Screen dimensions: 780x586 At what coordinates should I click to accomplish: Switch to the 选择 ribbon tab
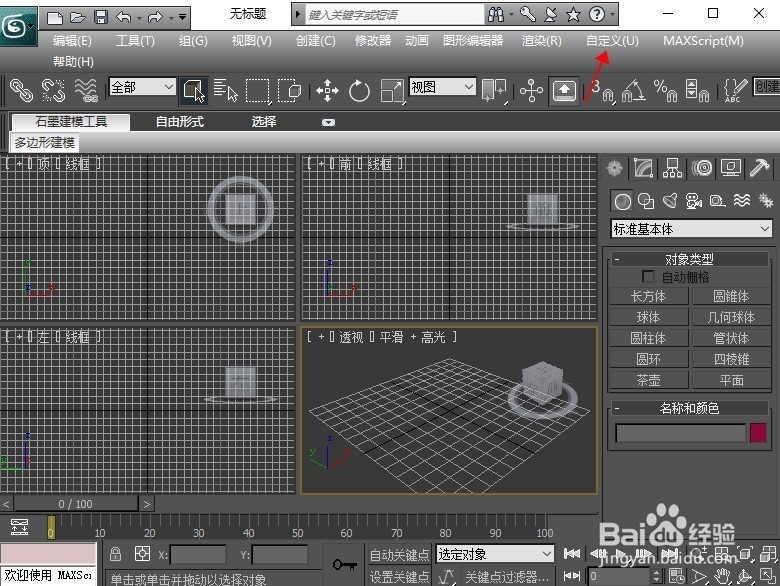(x=264, y=121)
